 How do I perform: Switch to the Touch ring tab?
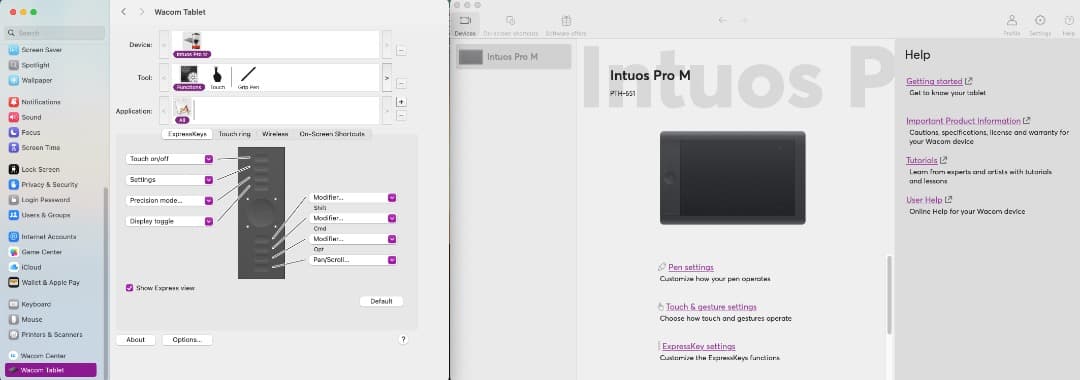[234, 134]
